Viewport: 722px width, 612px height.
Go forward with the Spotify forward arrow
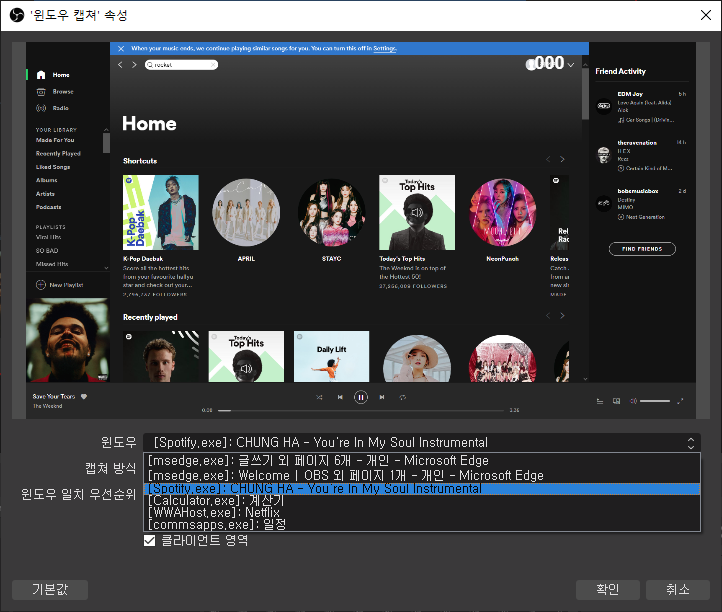pyautogui.click(x=134, y=65)
